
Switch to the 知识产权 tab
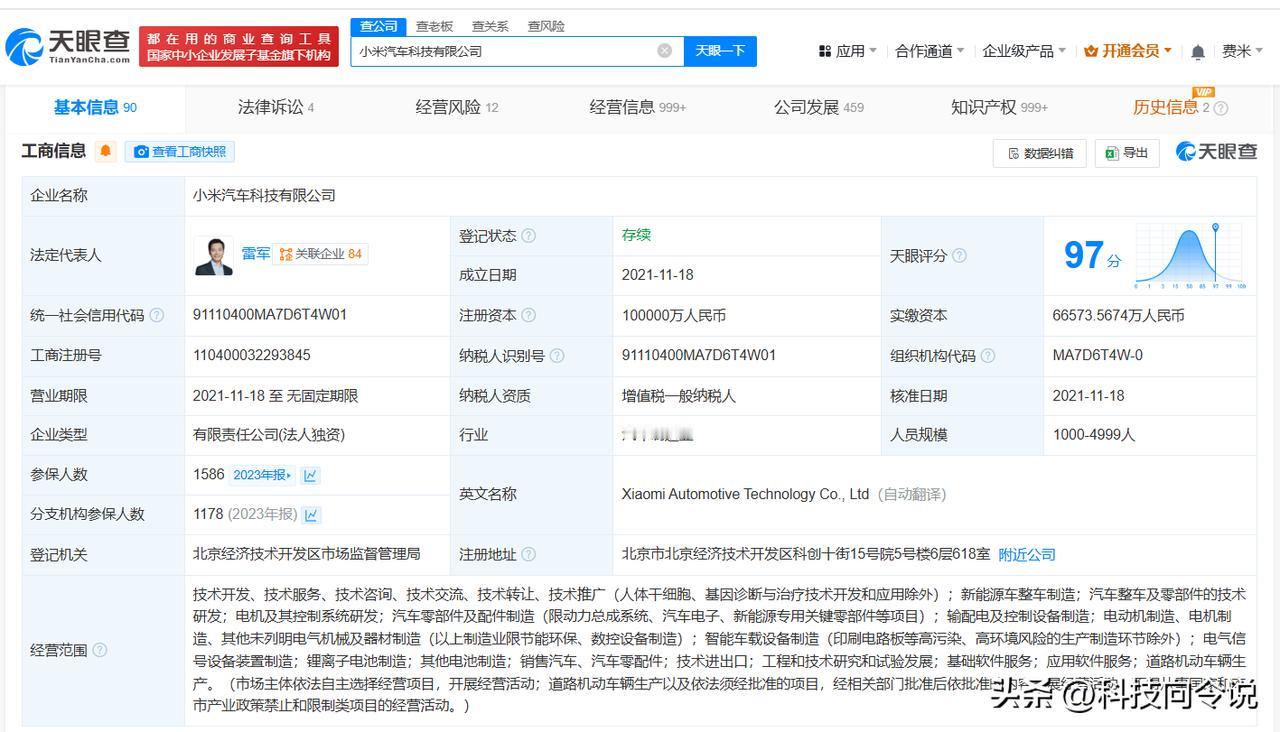point(999,107)
